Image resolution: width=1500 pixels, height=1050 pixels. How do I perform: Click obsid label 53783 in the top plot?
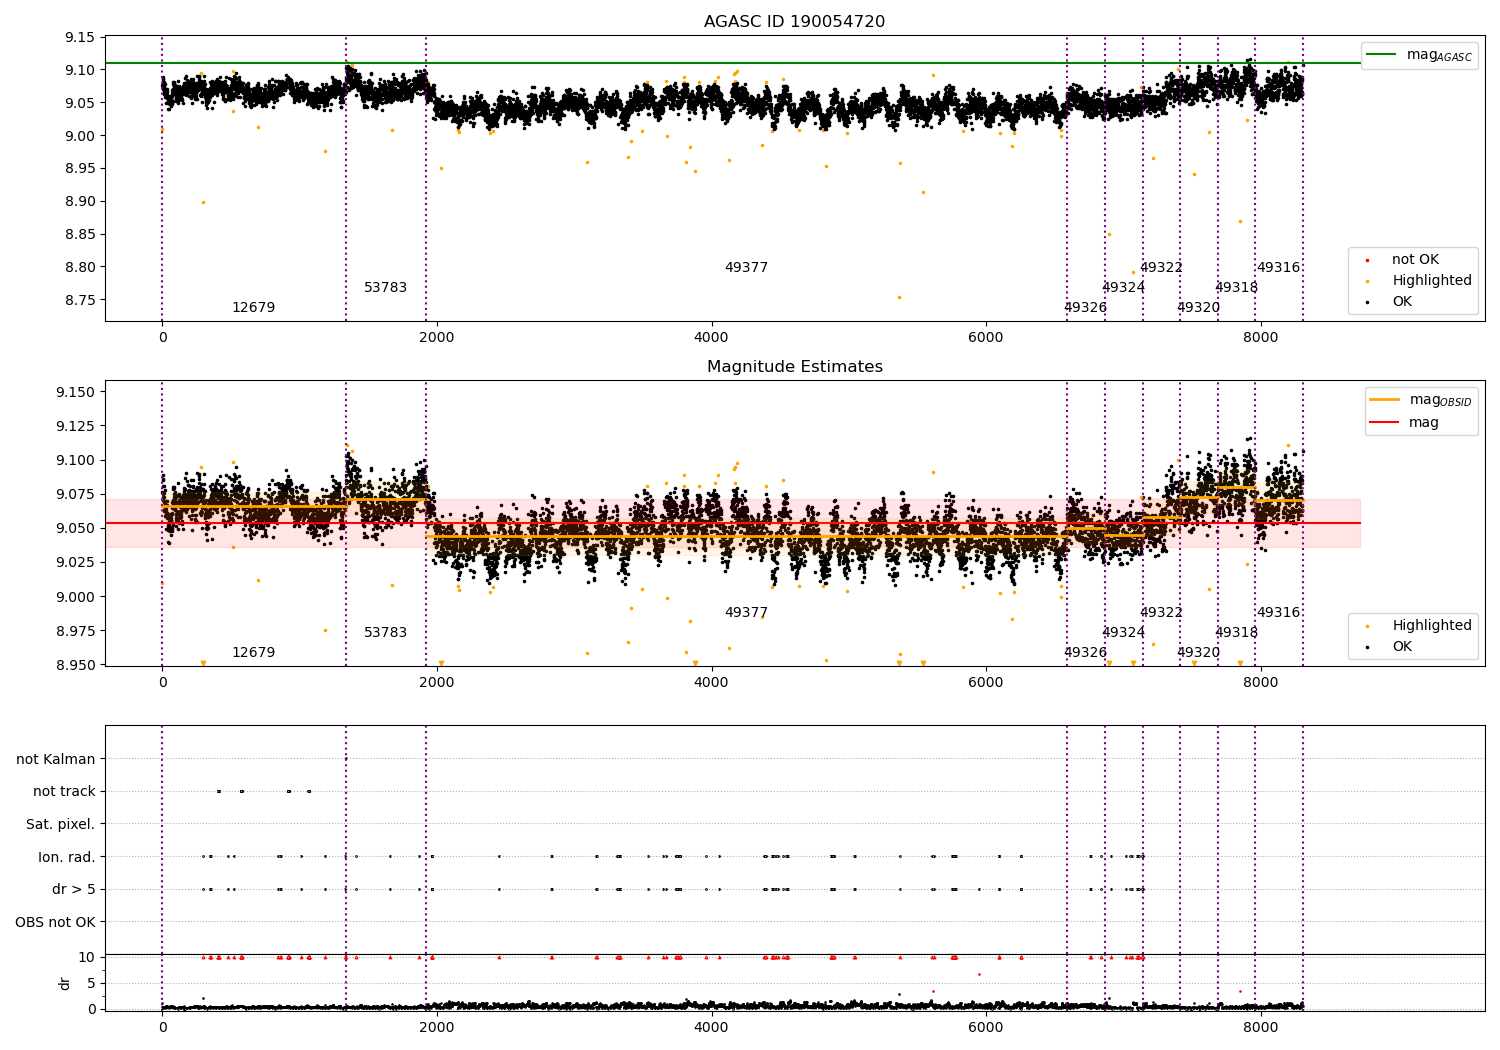[385, 287]
